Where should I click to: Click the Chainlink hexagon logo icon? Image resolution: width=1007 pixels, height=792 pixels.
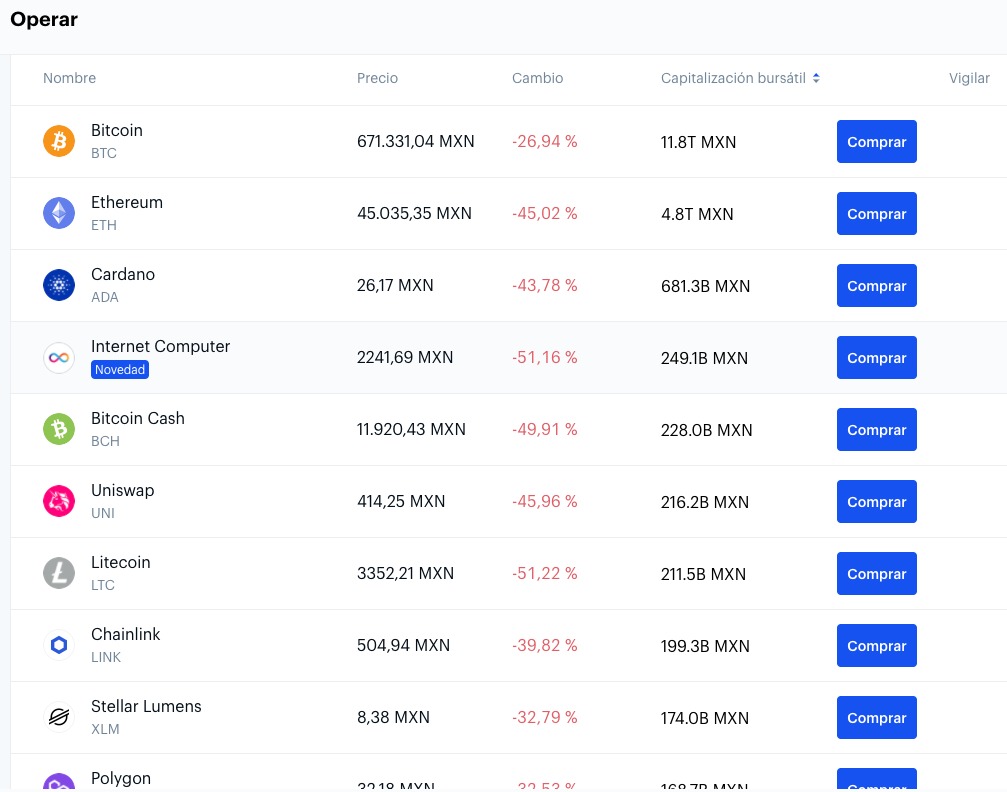pos(59,645)
